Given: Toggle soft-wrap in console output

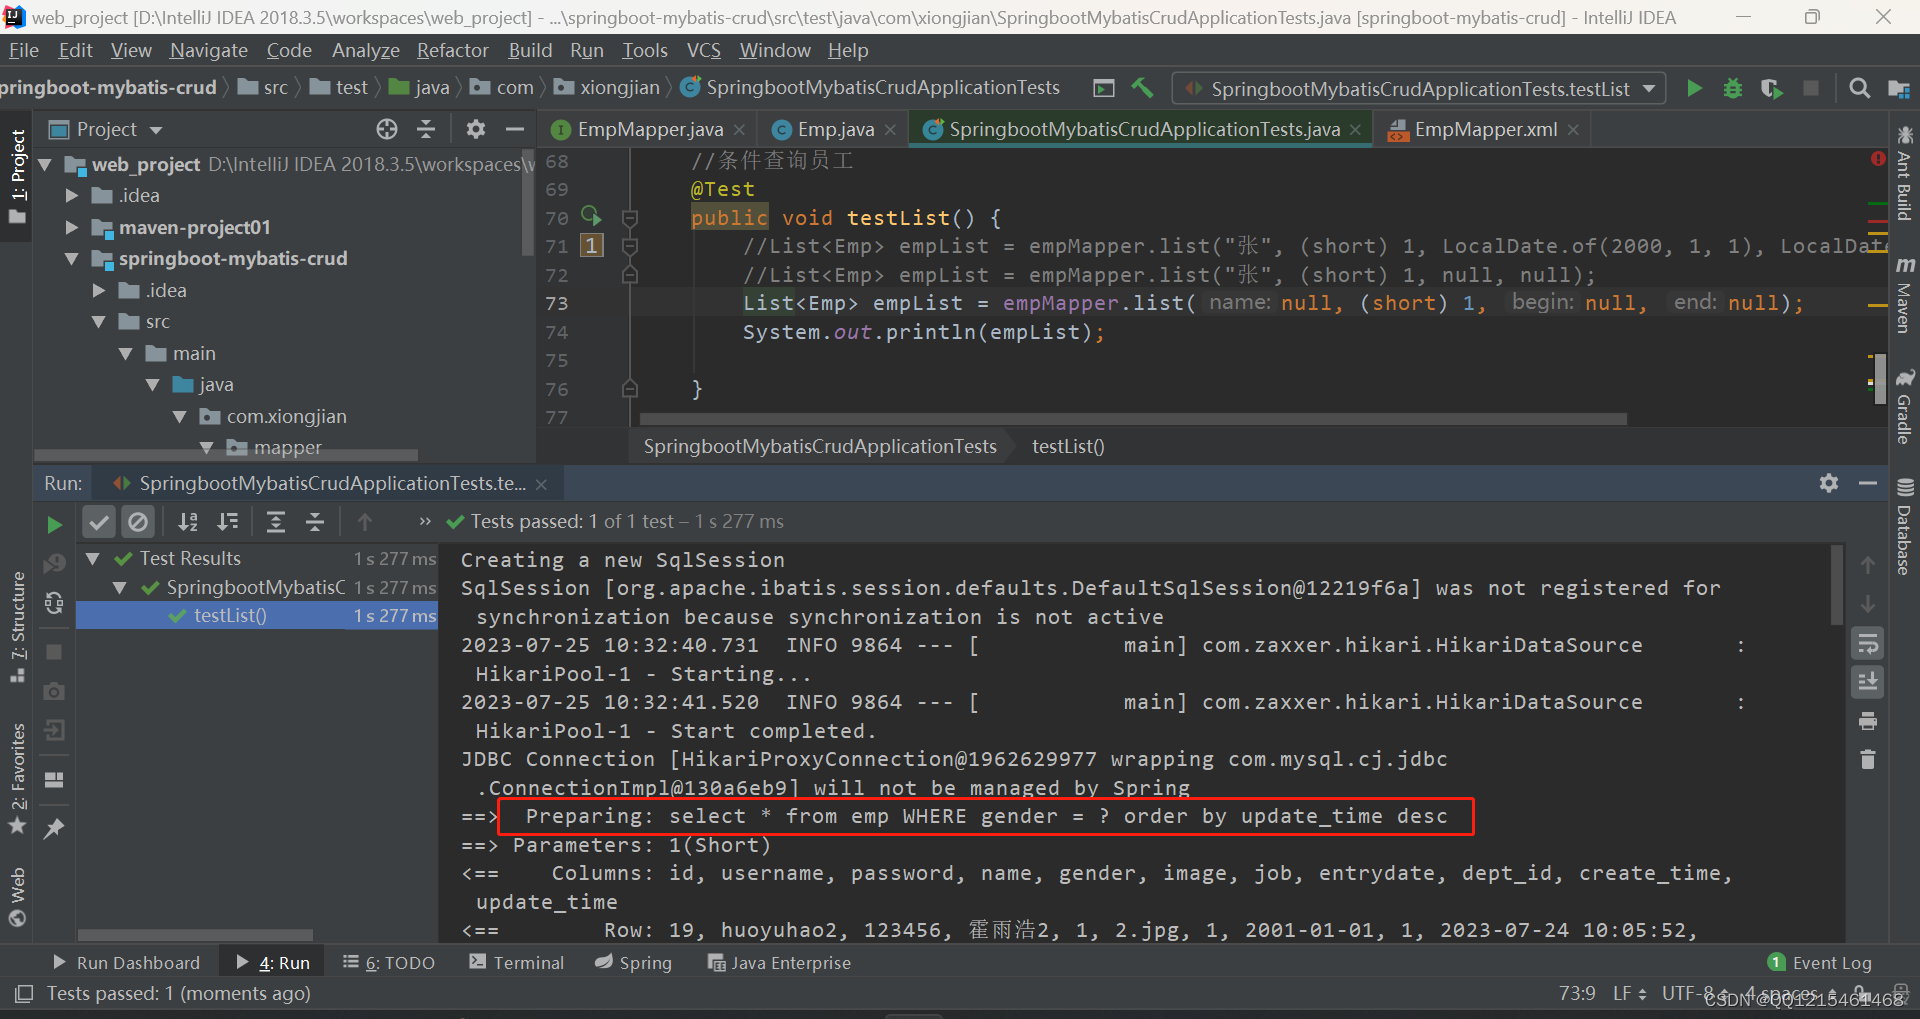Looking at the screenshot, I should click(x=1867, y=643).
